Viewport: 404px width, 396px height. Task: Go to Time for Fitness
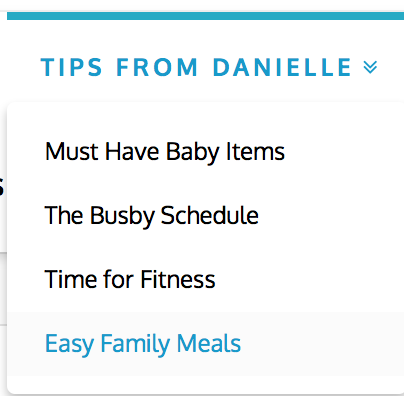[130, 279]
